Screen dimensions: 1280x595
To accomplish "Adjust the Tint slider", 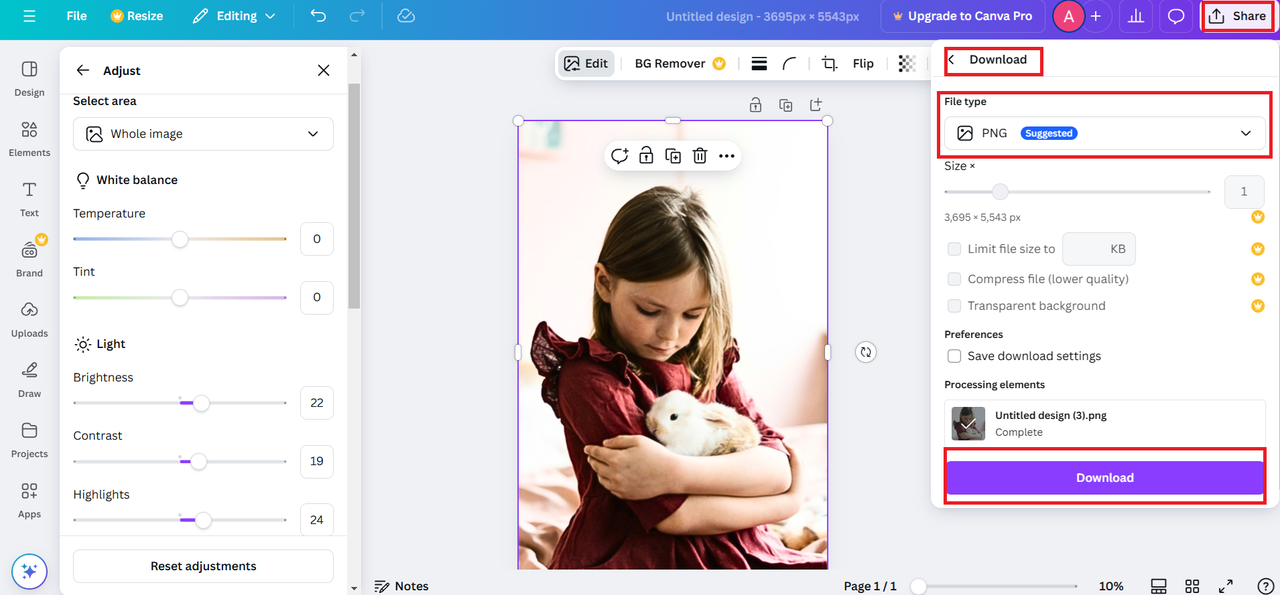I will click(180, 297).
